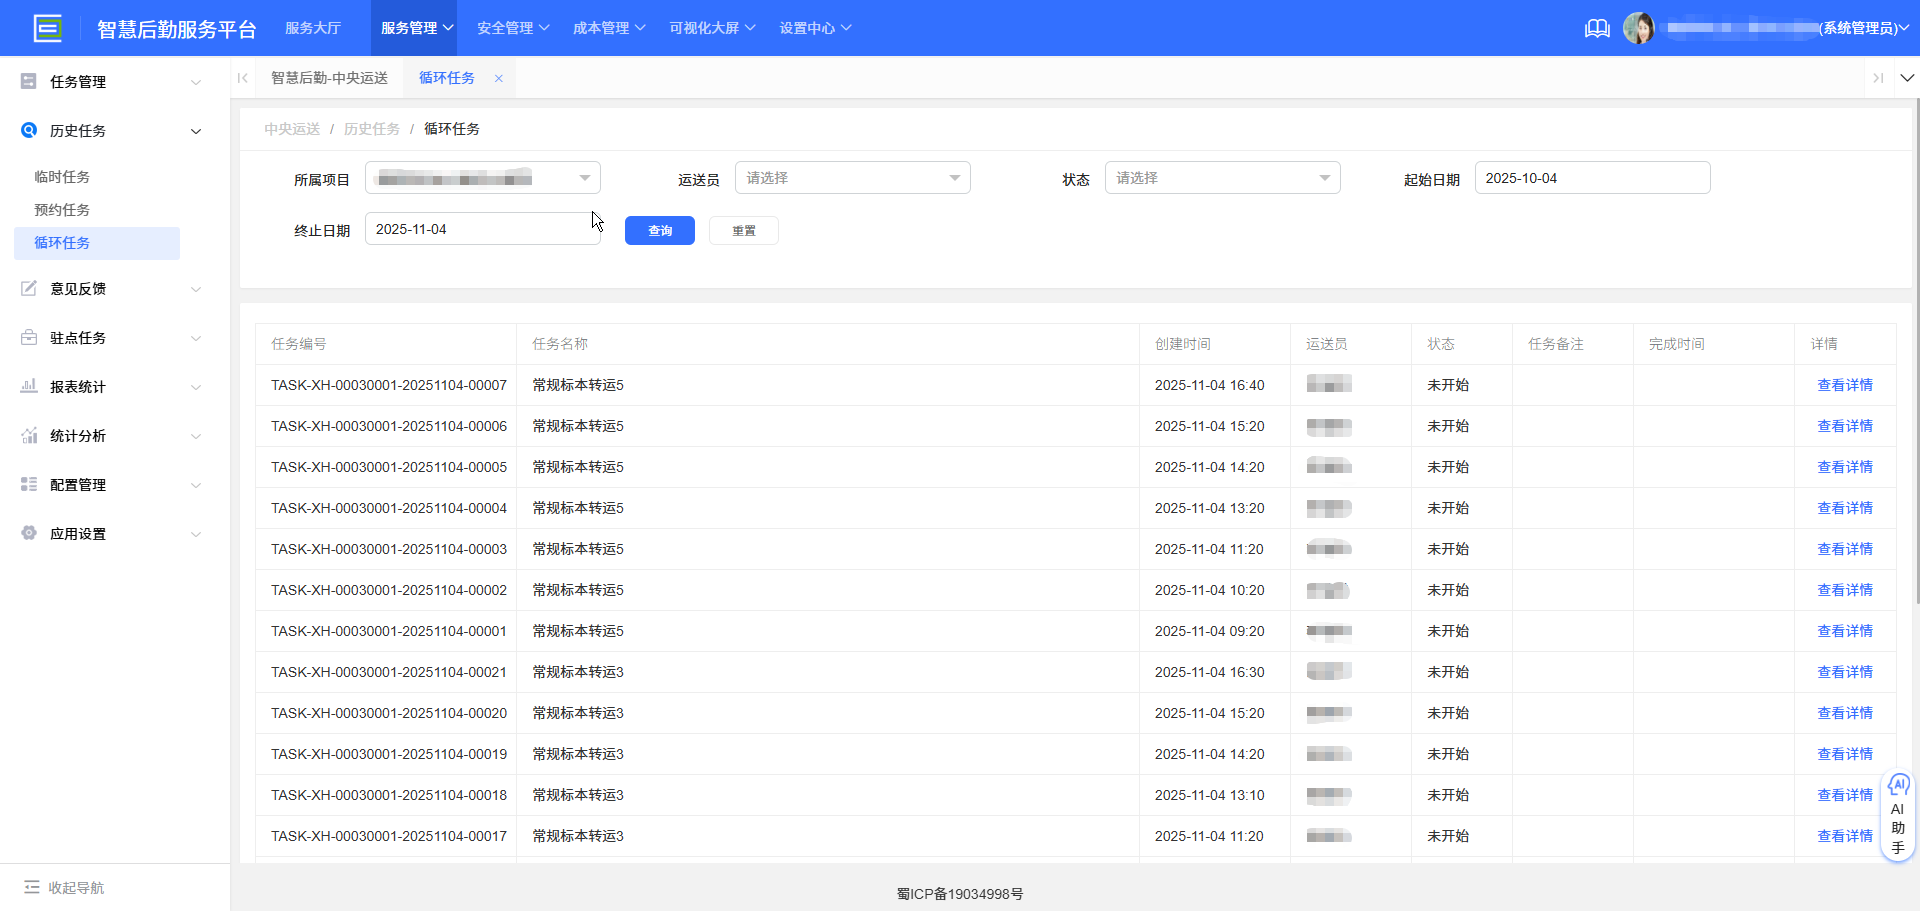
Task: Click the 意见反馈 feedback icon
Action: pyautogui.click(x=28, y=288)
